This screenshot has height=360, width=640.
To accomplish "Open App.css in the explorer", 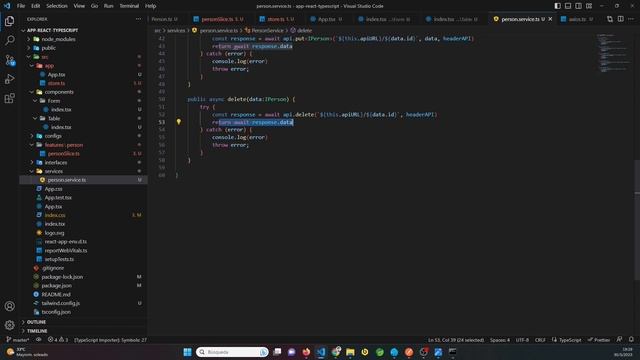I will (53, 189).
